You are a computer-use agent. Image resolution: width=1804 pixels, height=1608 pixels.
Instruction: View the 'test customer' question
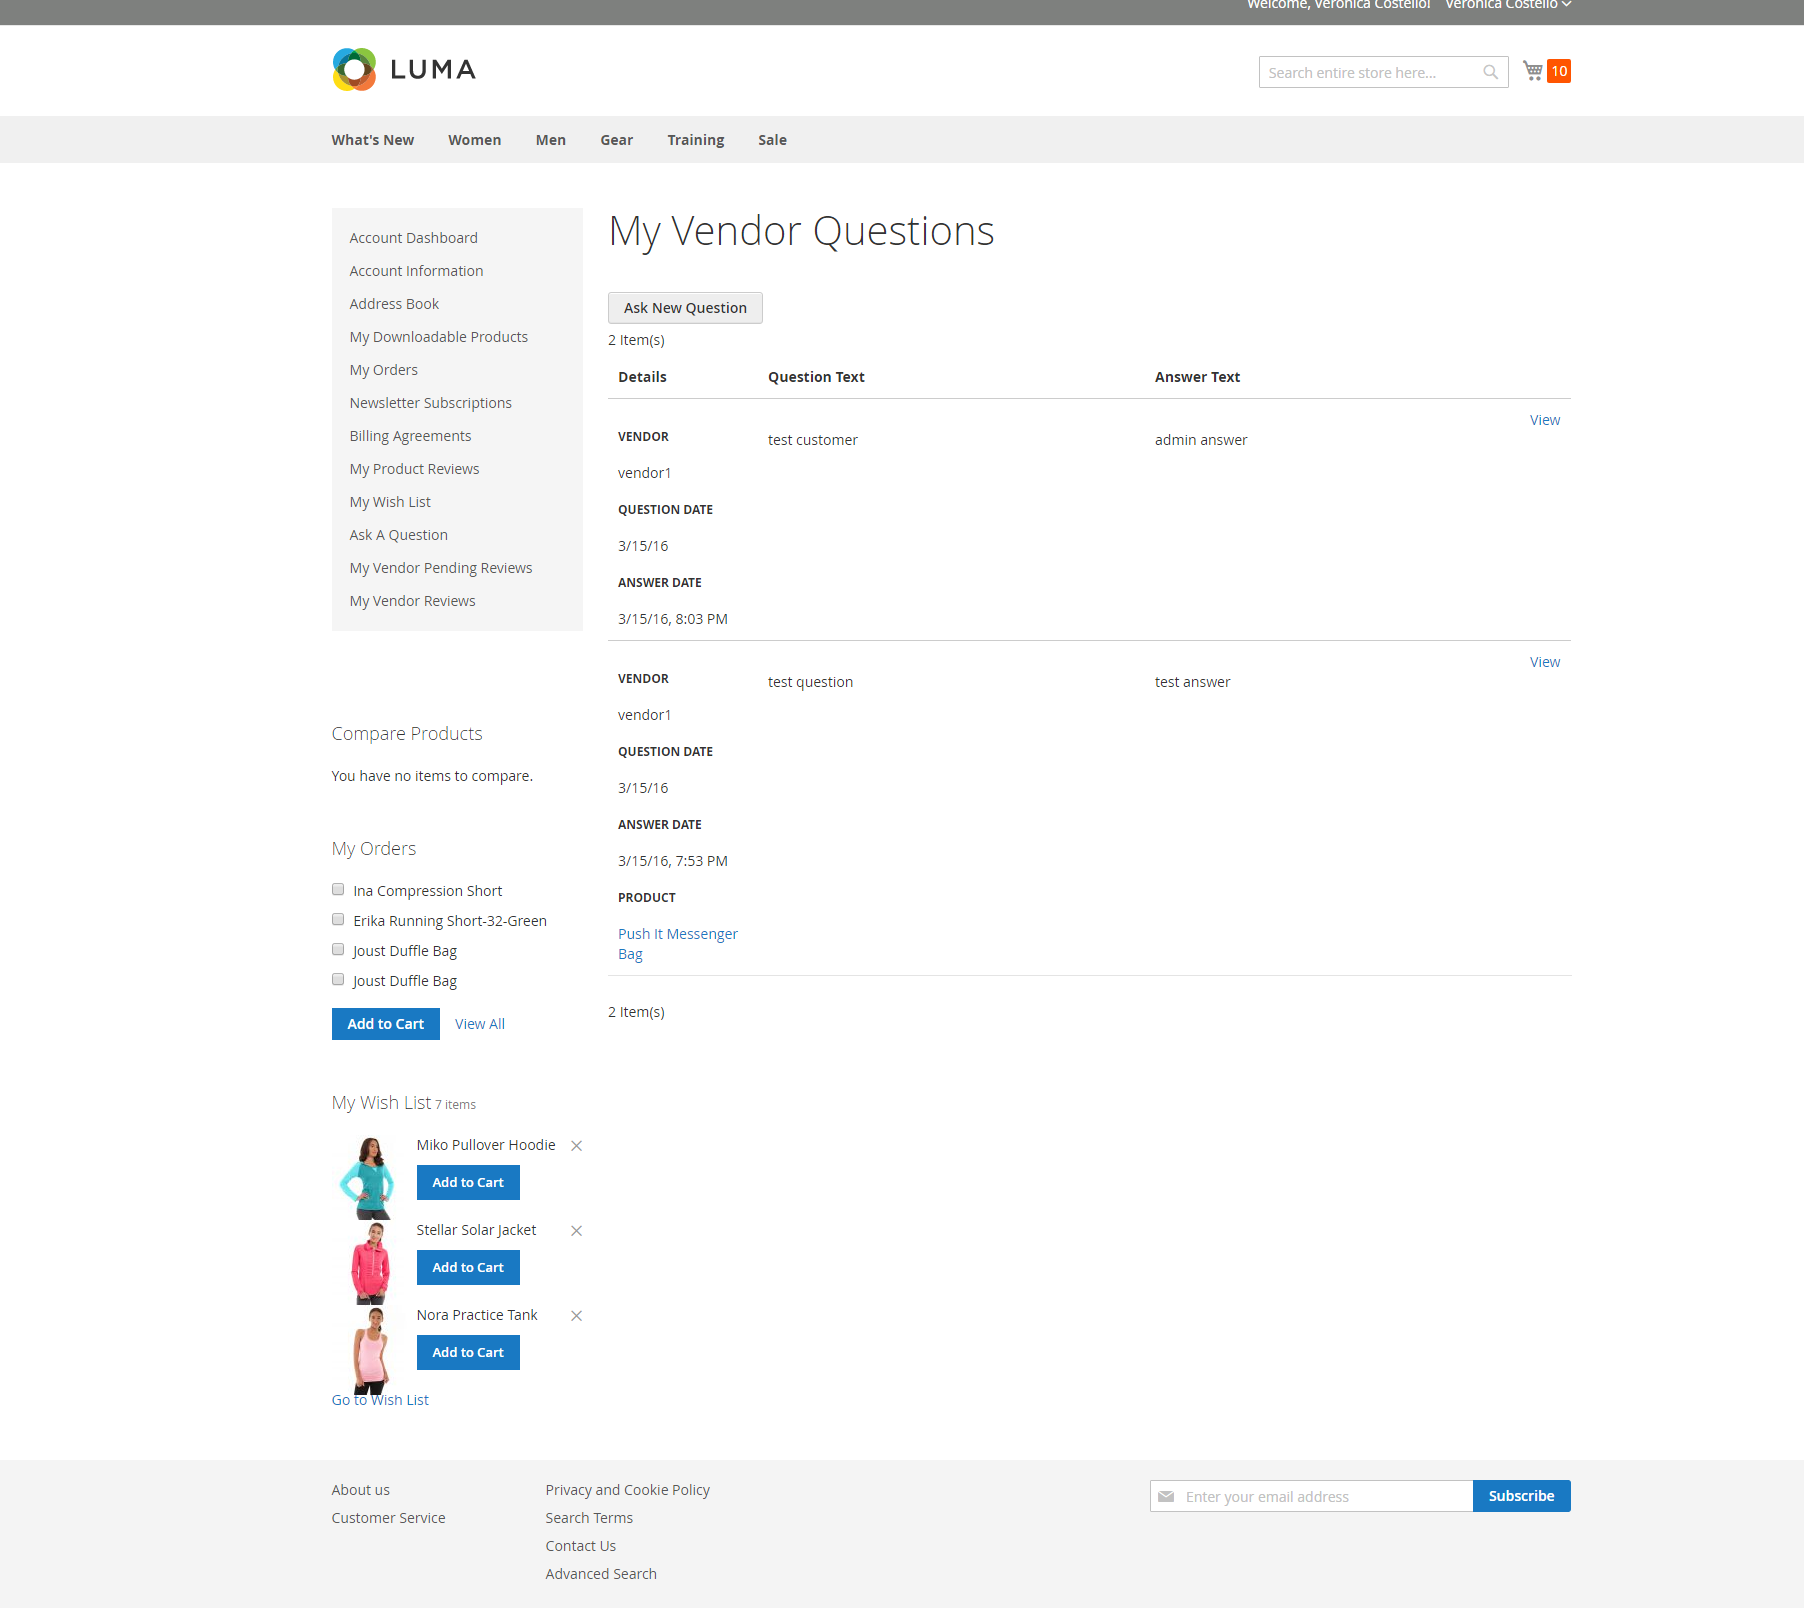1545,420
